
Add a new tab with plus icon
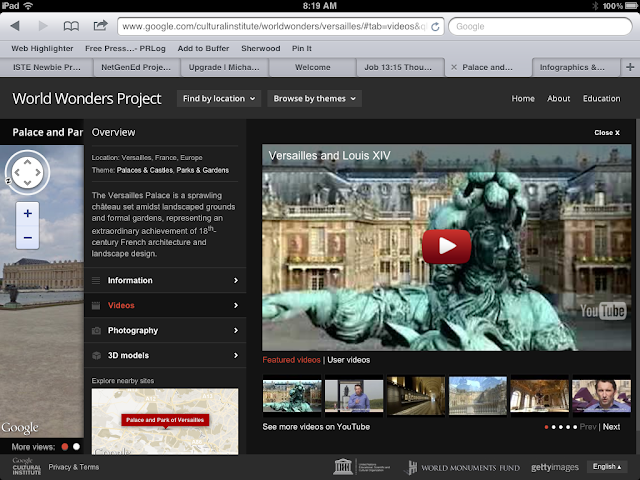[x=630, y=67]
